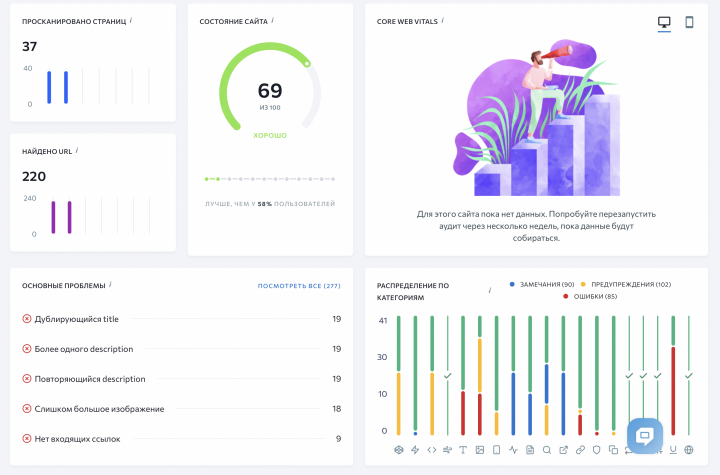Click the blue 'Замечания' legend dot
Image resolution: width=720 pixels, height=475 pixels.
tap(512, 284)
